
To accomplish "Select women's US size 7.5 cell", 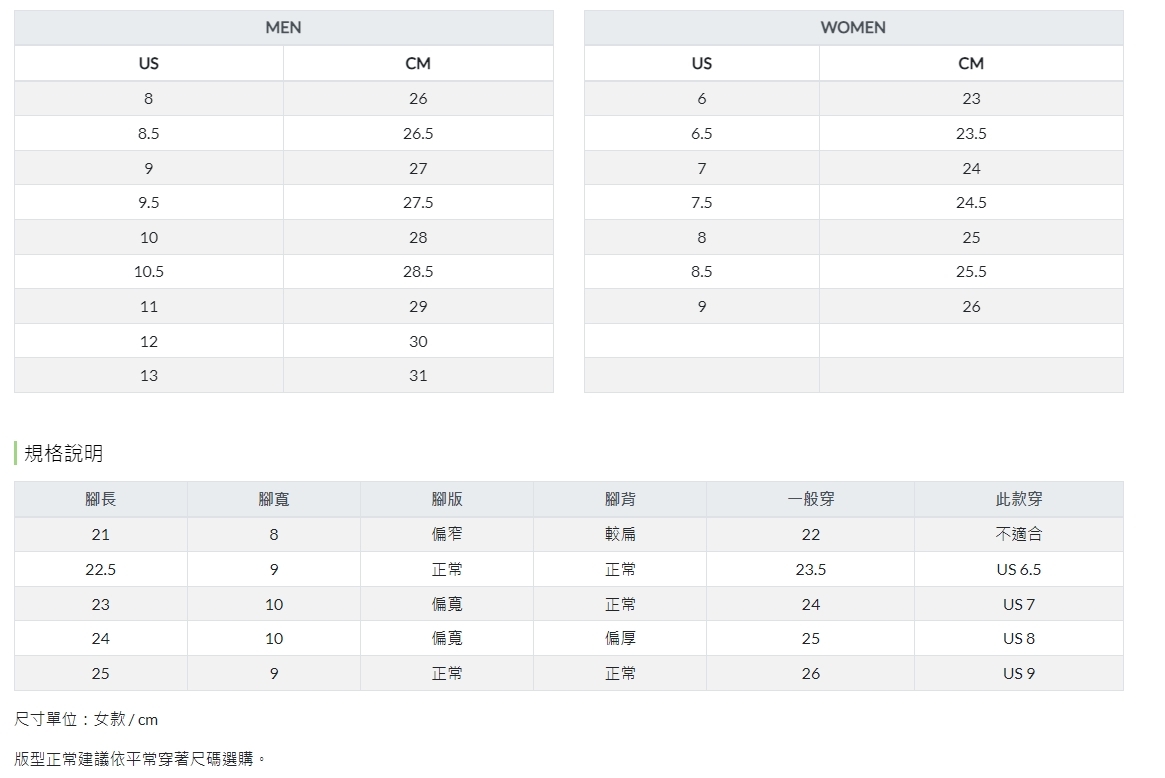I will click(702, 203).
